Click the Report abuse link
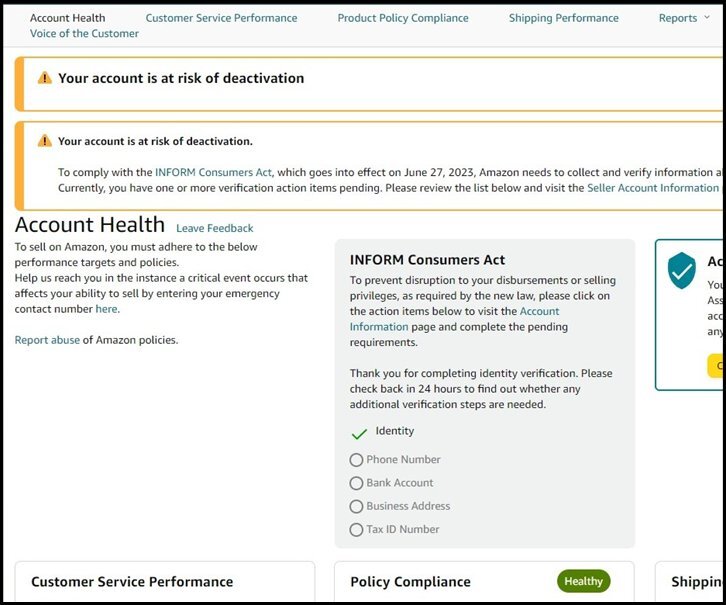Screen dimensions: 726x605 pyautogui.click(x=47, y=340)
